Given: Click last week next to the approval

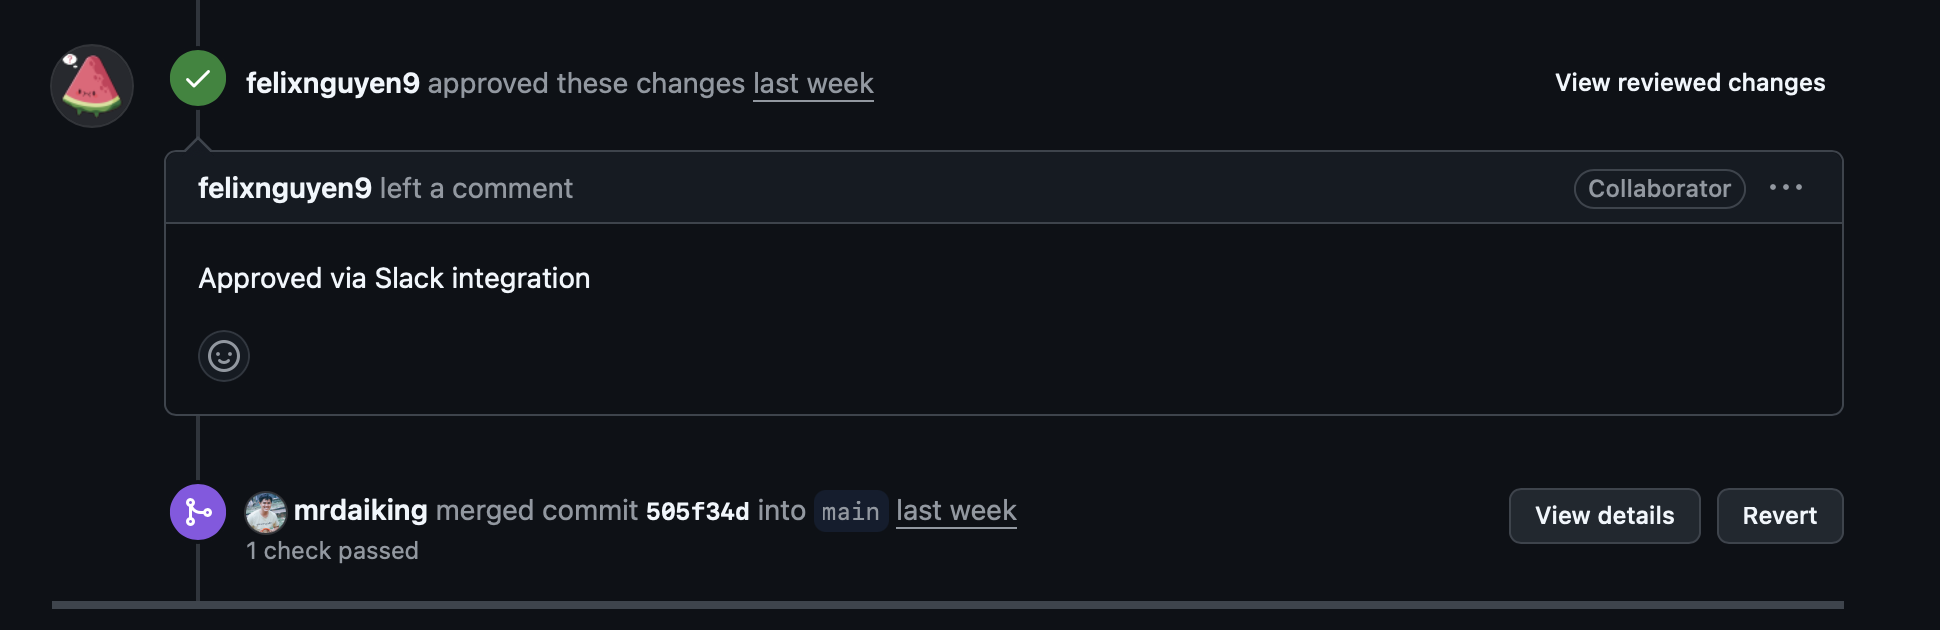Looking at the screenshot, I should (x=812, y=84).
